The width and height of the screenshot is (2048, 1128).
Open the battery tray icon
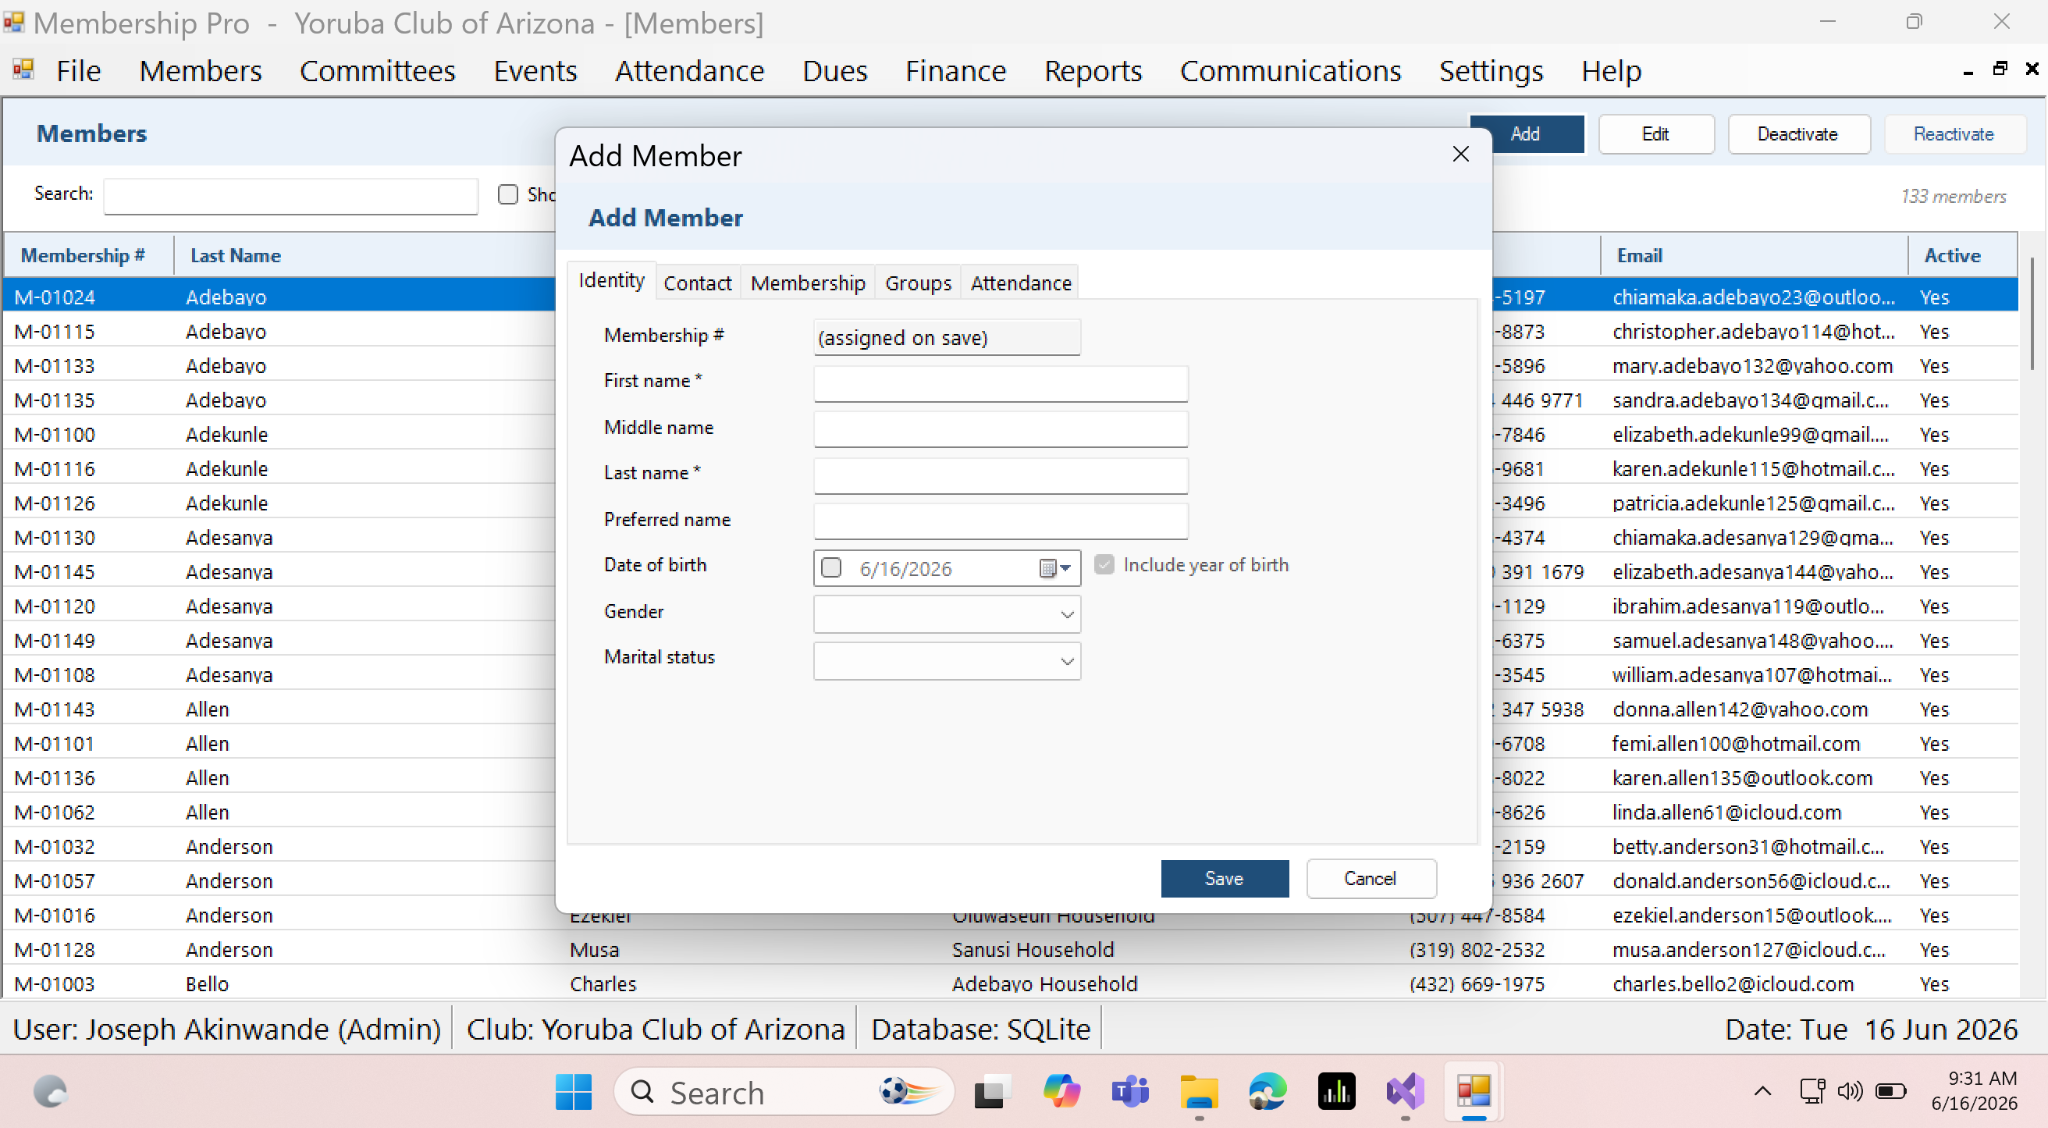1891,1091
